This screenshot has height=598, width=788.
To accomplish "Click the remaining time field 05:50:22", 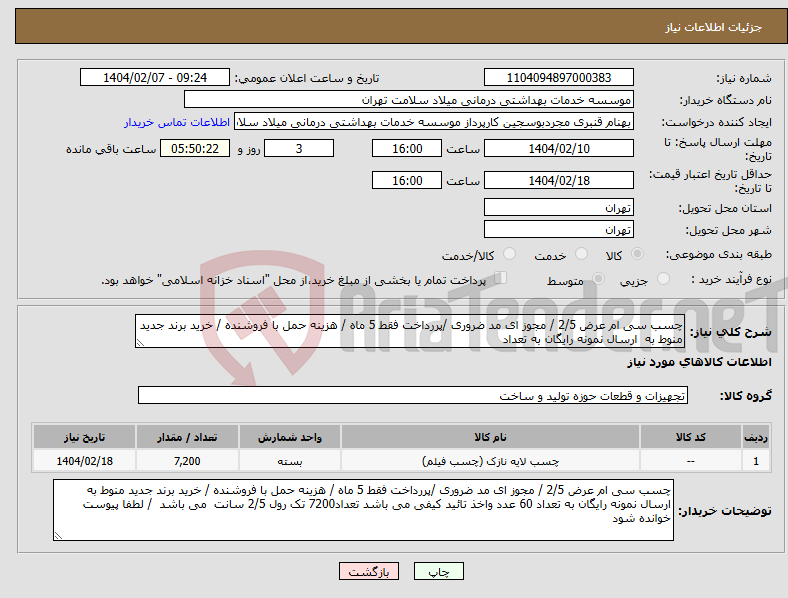I will tap(195, 148).
